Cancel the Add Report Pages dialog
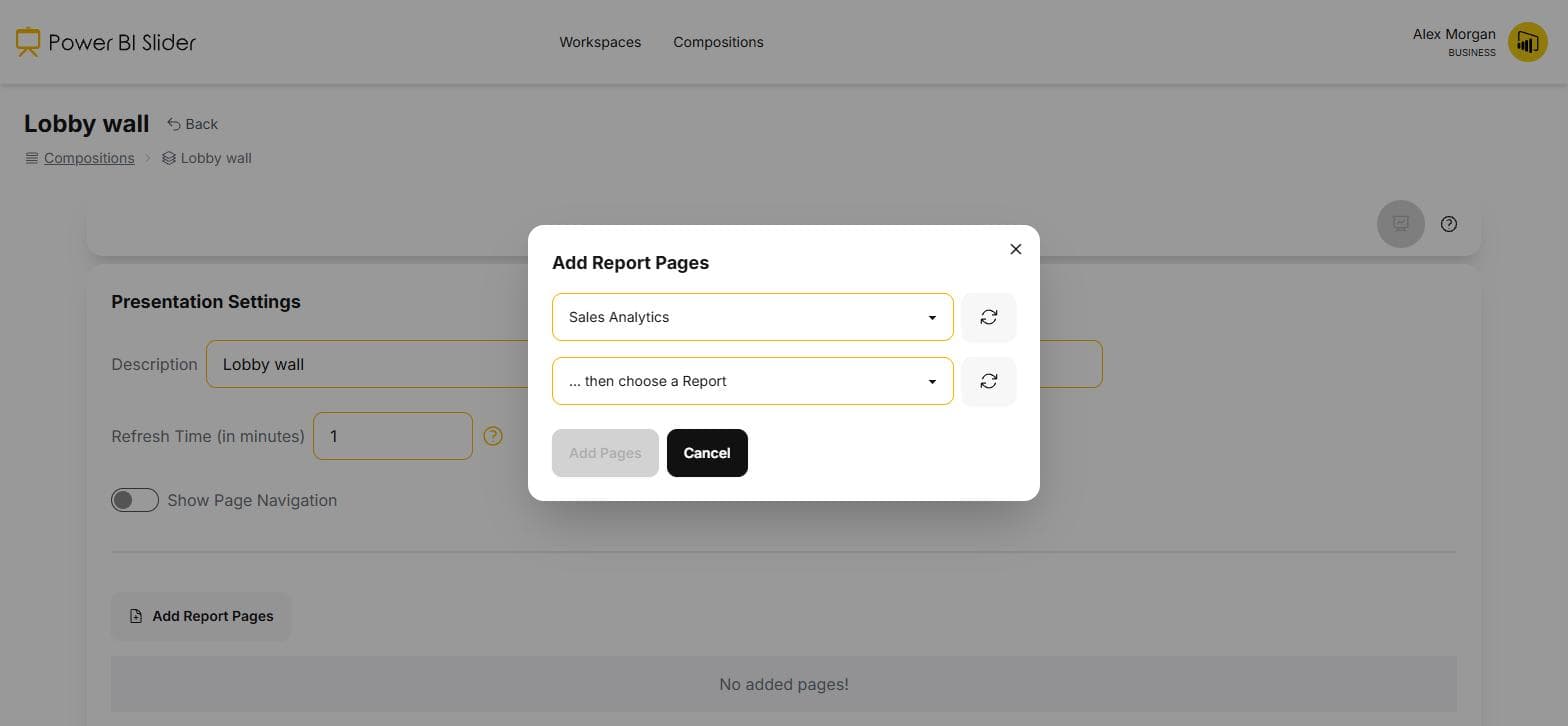The image size is (1568, 726). click(707, 453)
